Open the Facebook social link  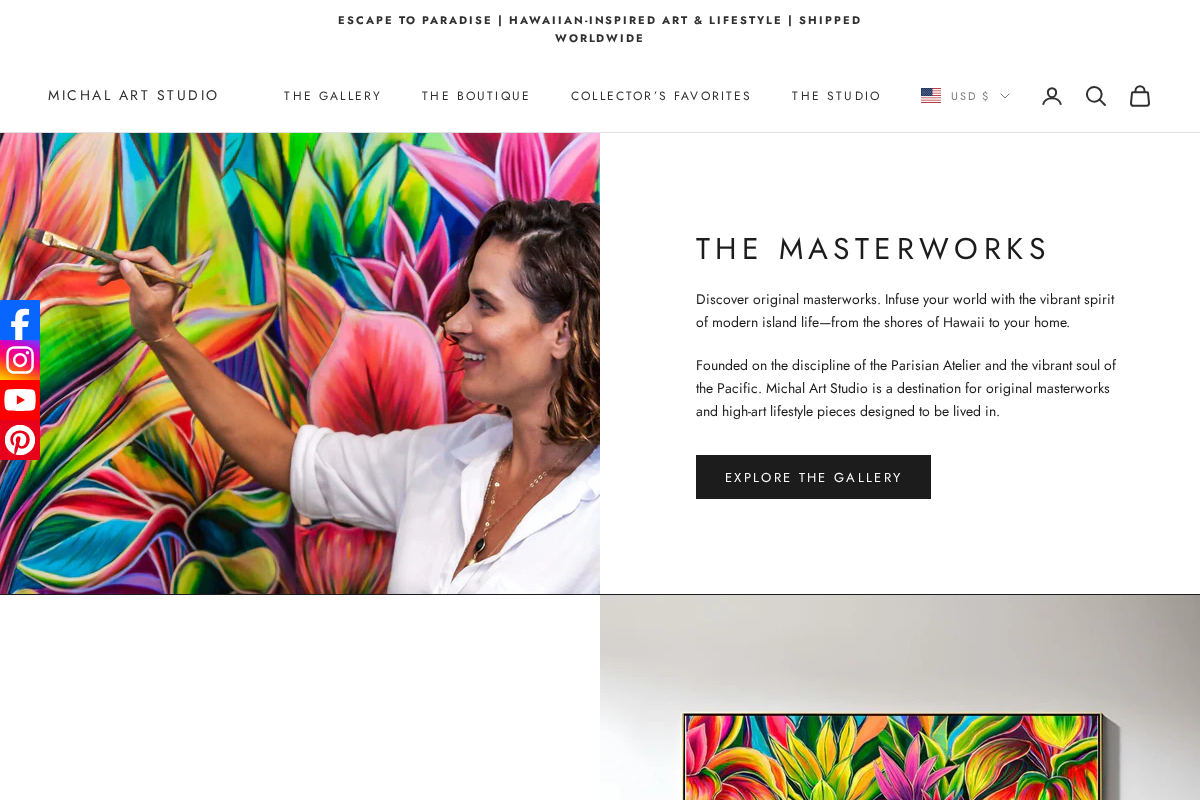point(20,320)
